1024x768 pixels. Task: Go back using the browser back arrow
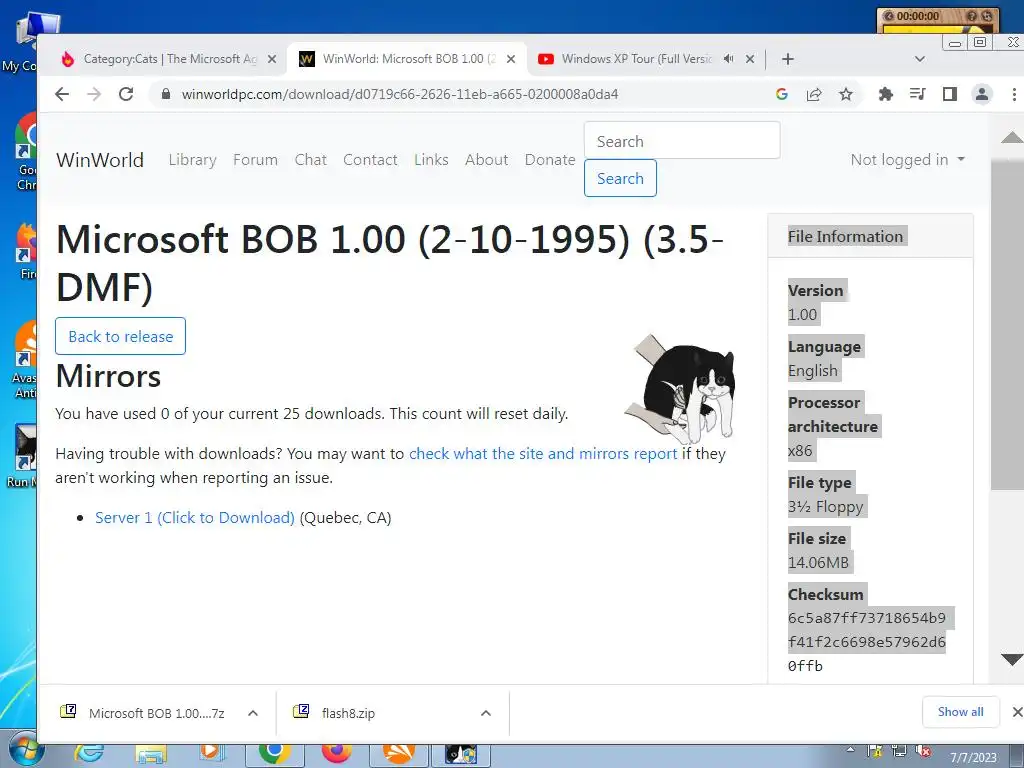pos(62,94)
